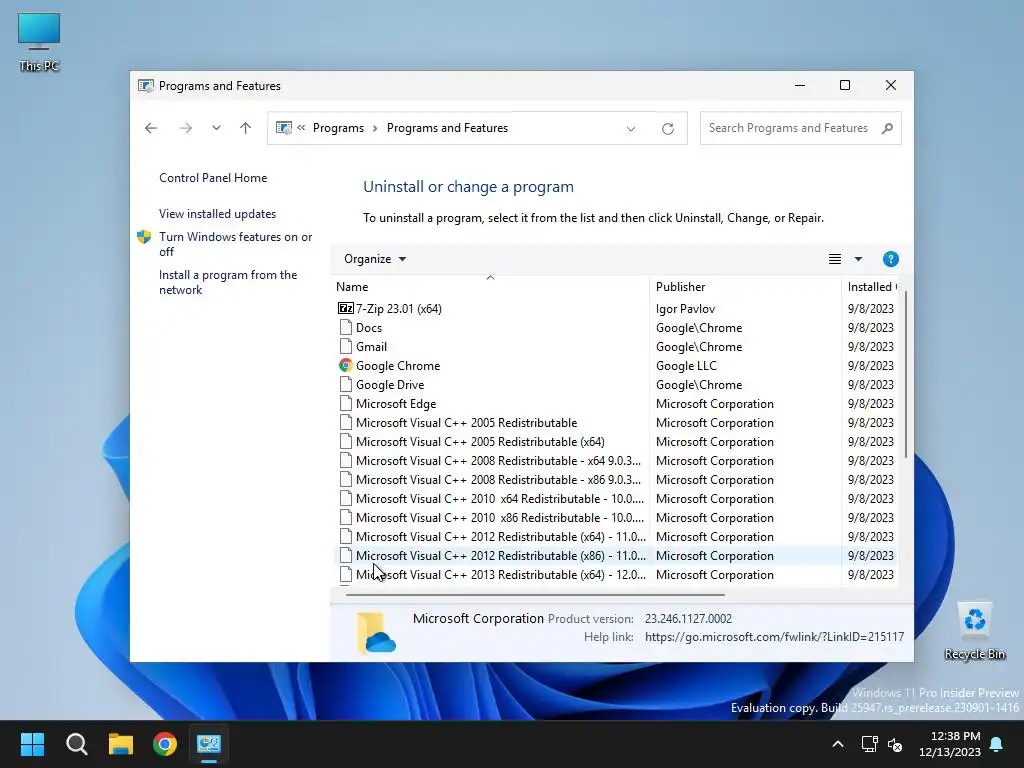The width and height of the screenshot is (1024, 768).
Task: Click the horizontal scrollbar under the list
Action: click(535, 595)
